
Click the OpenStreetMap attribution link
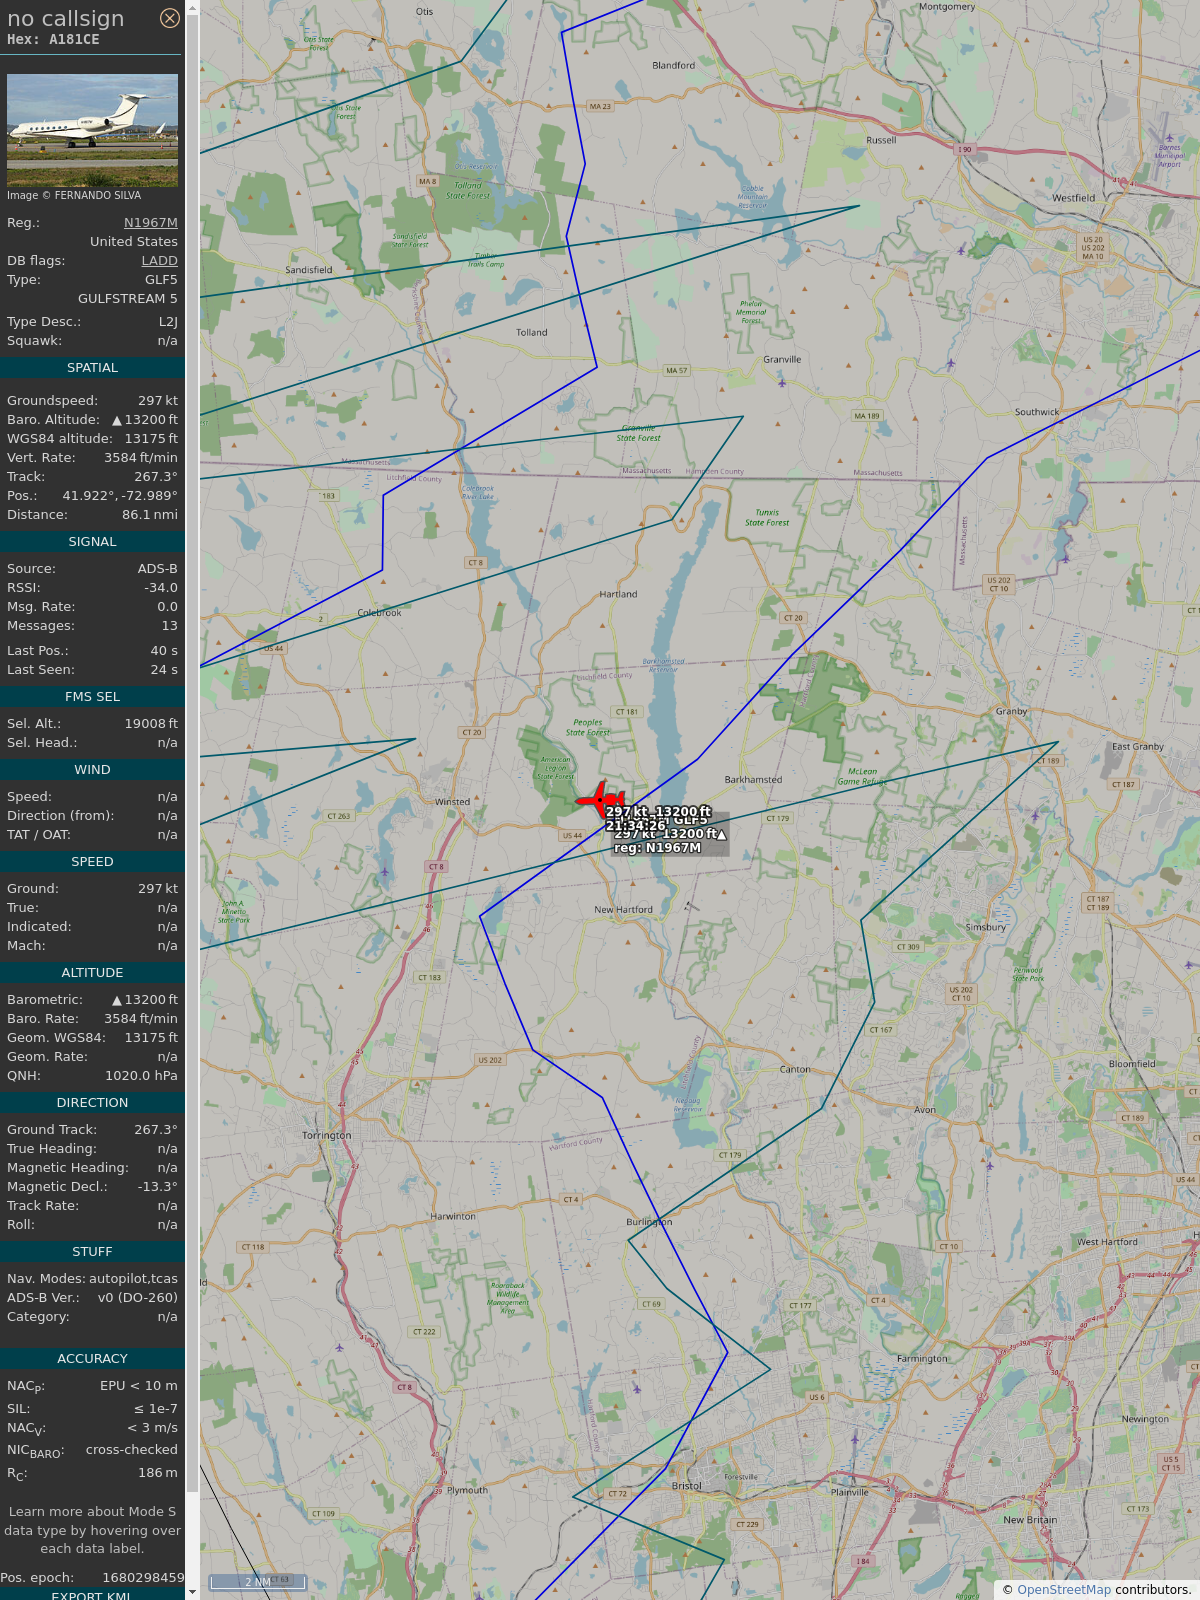1064,1589
